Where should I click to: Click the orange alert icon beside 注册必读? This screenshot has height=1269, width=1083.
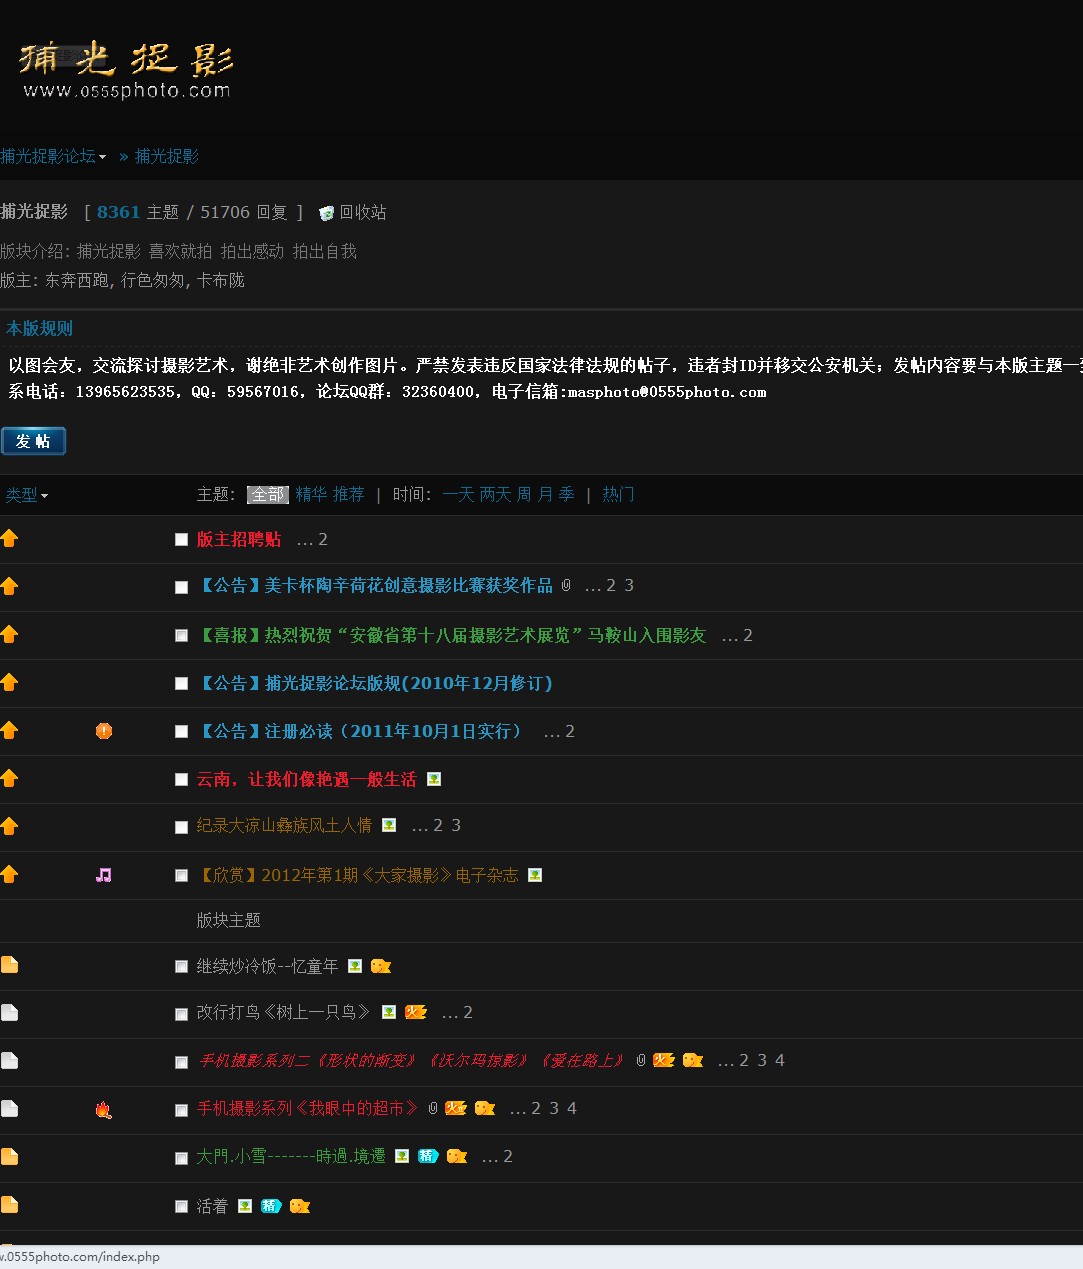click(104, 731)
